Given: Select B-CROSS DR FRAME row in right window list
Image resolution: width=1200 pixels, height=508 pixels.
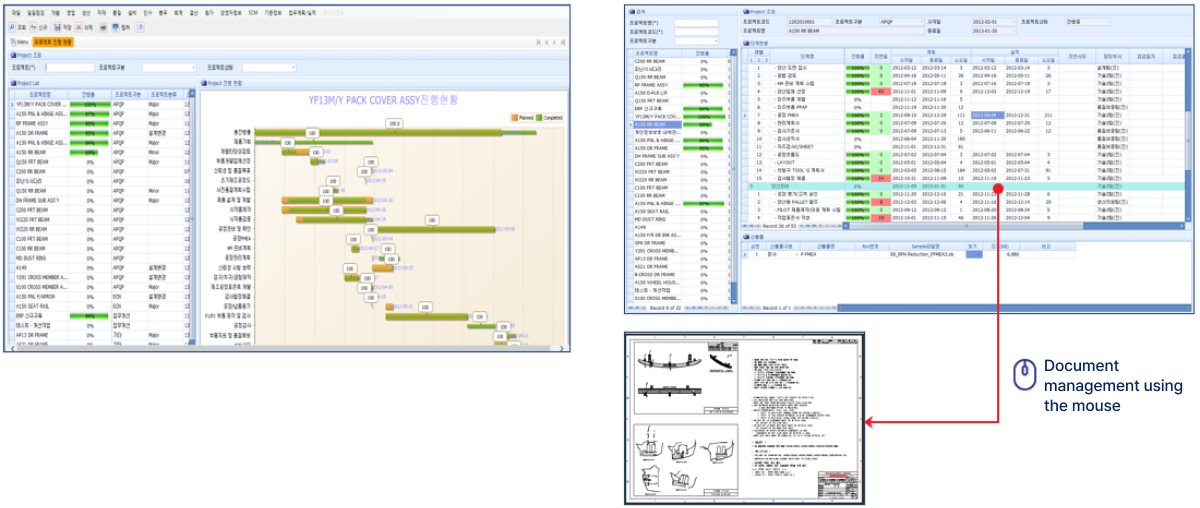Looking at the screenshot, I should tap(680, 275).
